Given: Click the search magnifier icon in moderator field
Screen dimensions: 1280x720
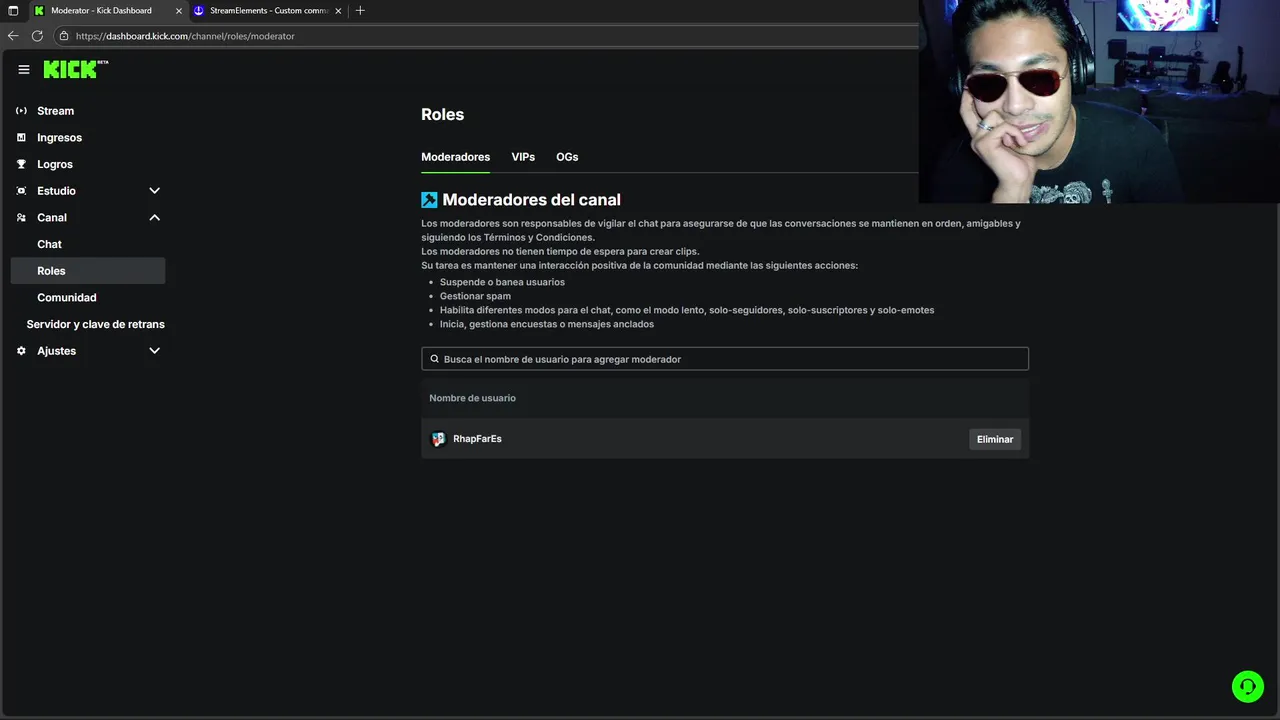Looking at the screenshot, I should [434, 359].
